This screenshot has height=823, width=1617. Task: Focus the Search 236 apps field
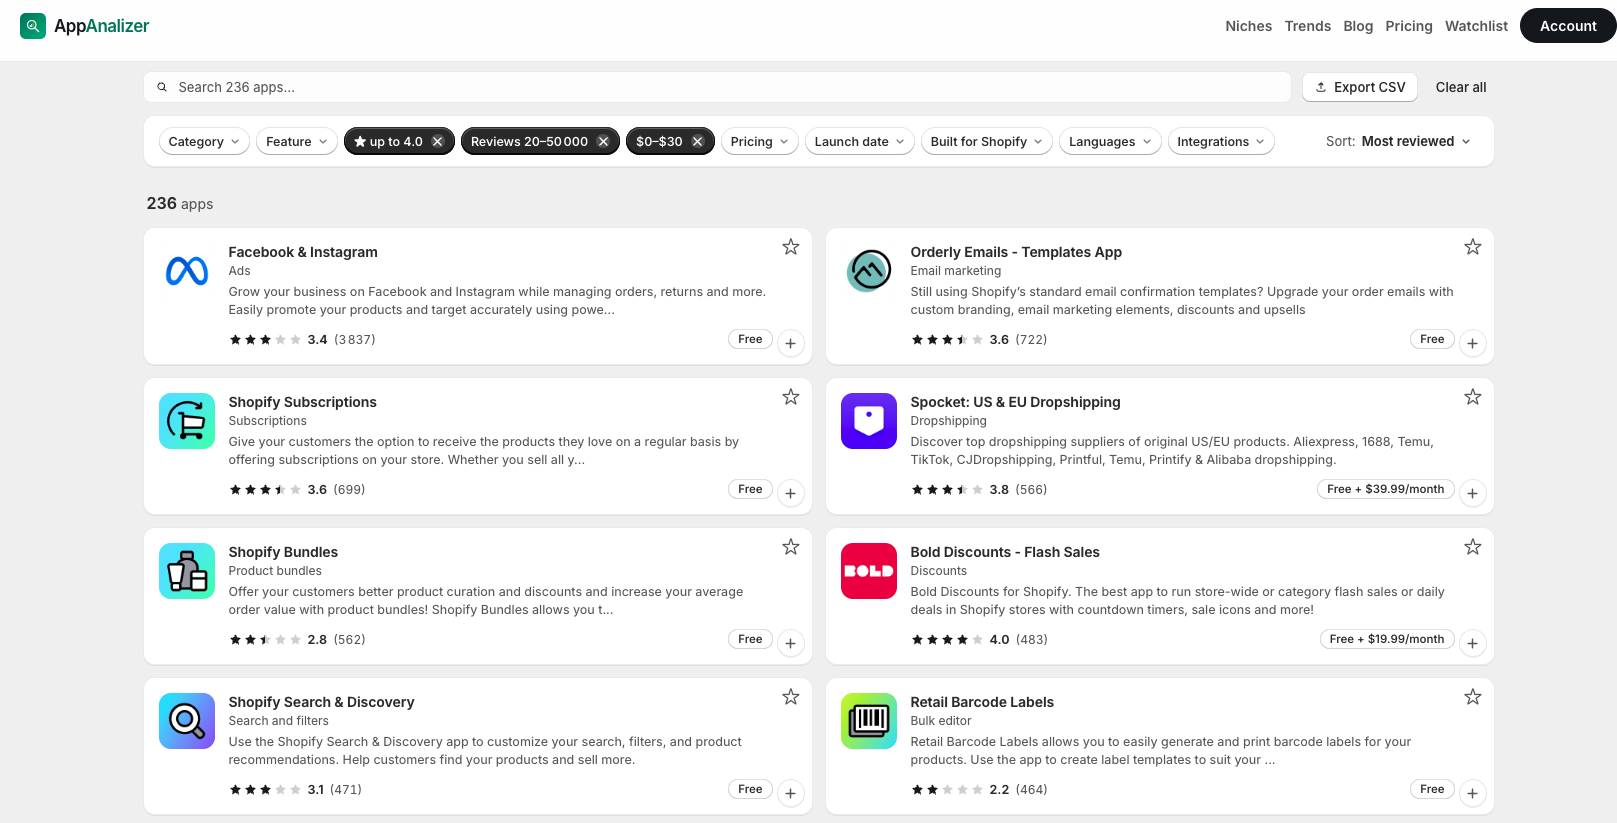717,87
